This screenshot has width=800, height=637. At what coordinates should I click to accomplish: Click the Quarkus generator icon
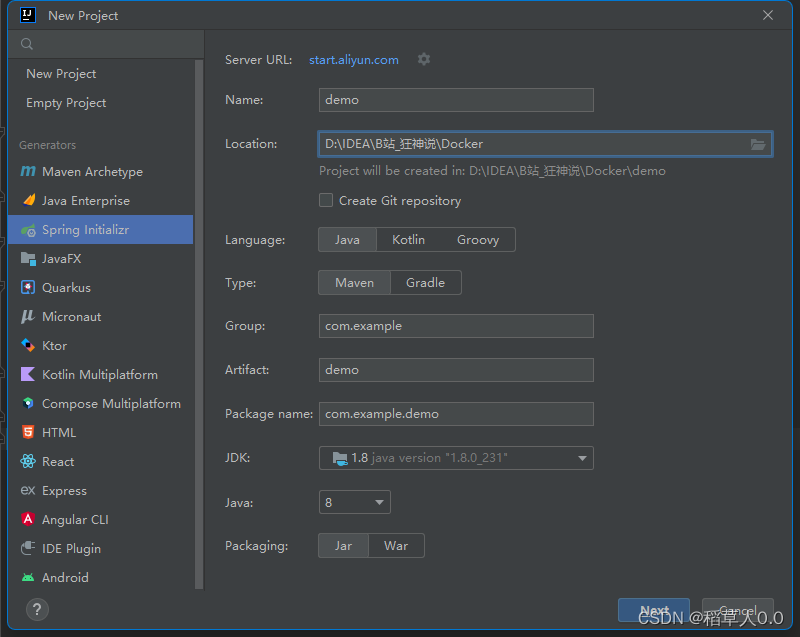pyautogui.click(x=28, y=288)
